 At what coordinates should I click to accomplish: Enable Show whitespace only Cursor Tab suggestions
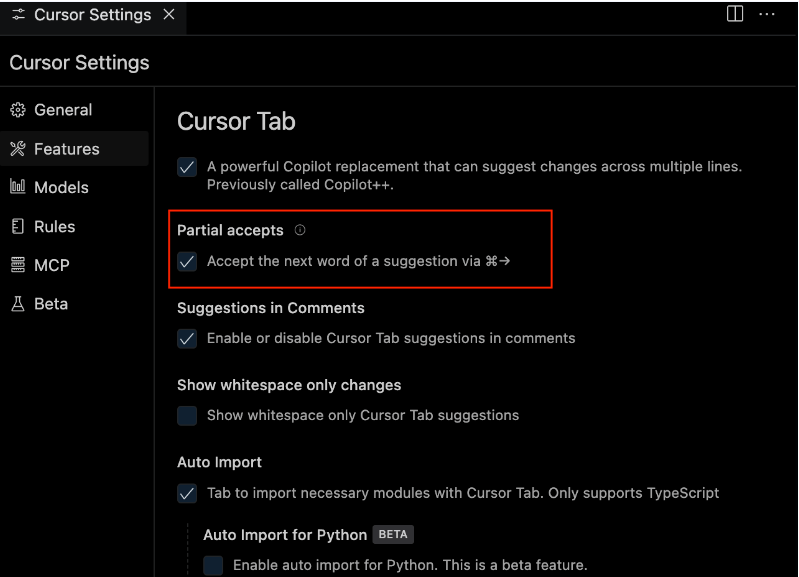click(x=187, y=415)
